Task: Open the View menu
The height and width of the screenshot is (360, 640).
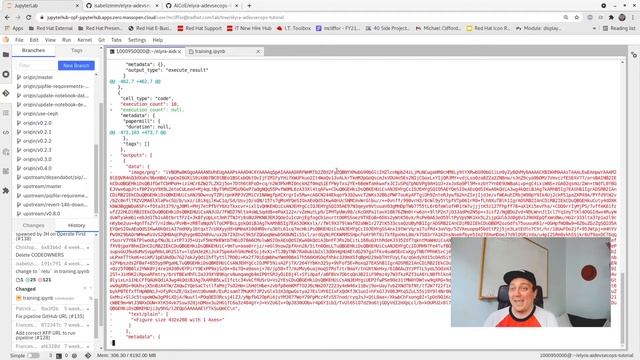Action: coord(50,40)
